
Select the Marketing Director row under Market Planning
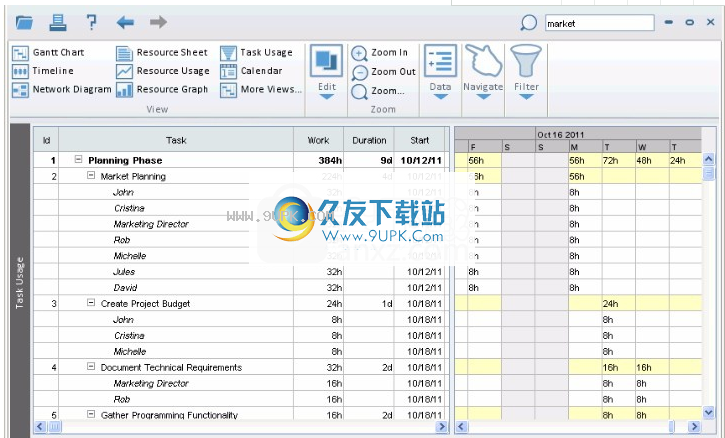click(240, 224)
